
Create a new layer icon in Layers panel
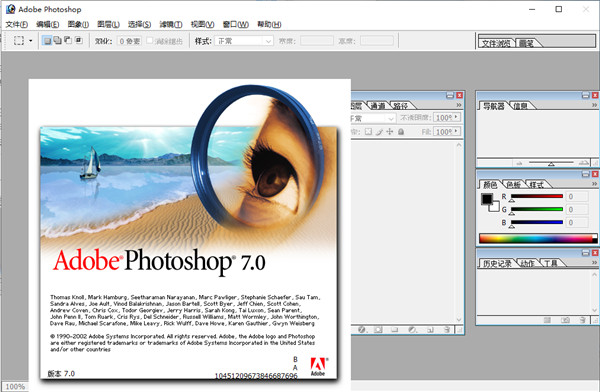coord(430,330)
